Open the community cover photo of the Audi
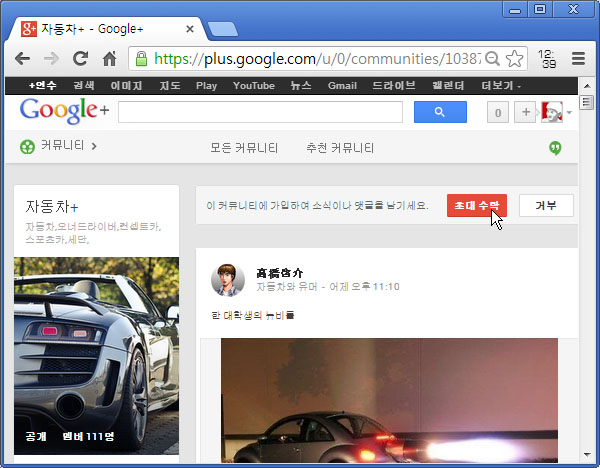Screen dimensions: 600x468 (96, 355)
